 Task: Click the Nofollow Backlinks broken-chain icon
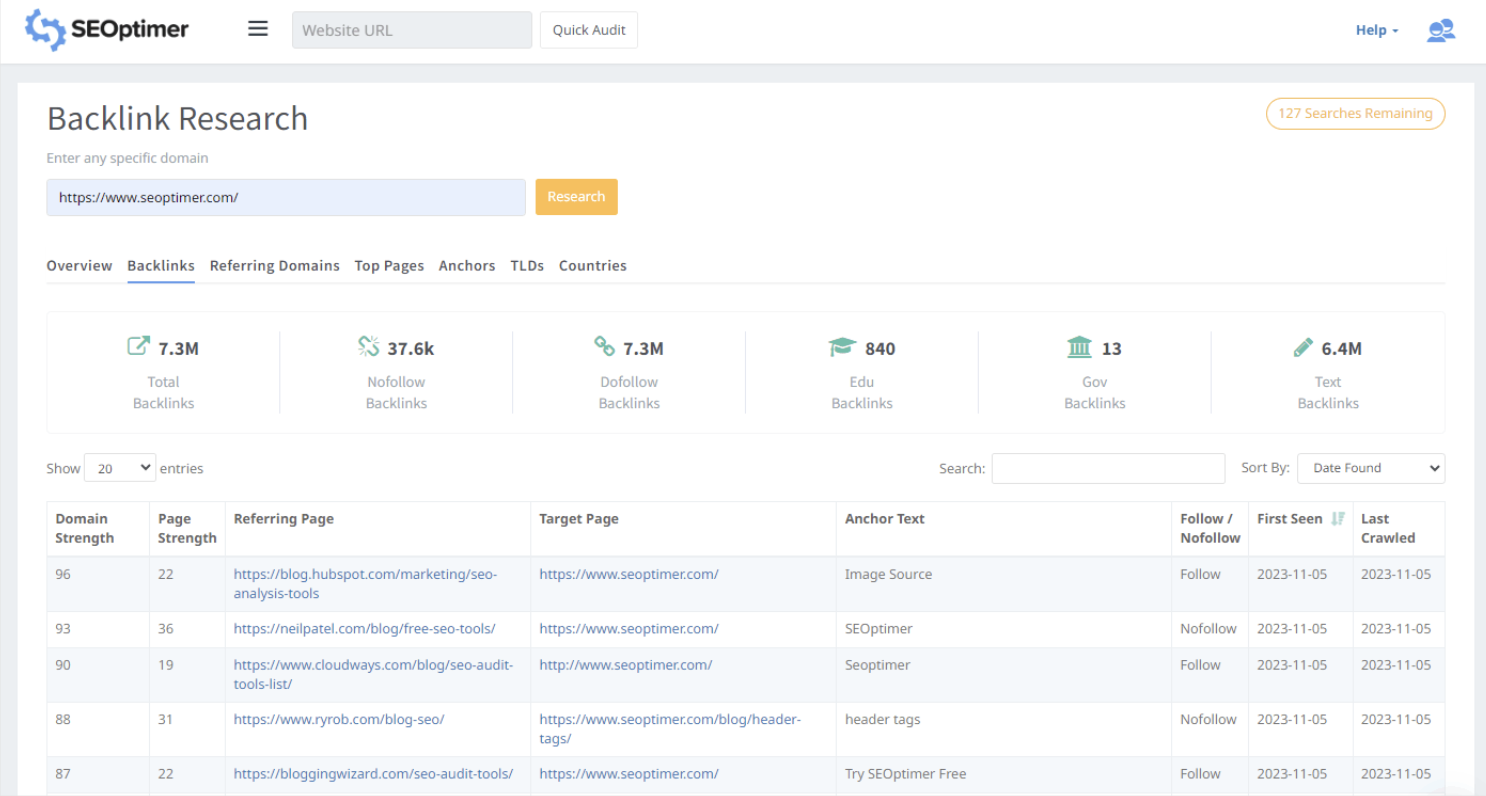pyautogui.click(x=368, y=347)
